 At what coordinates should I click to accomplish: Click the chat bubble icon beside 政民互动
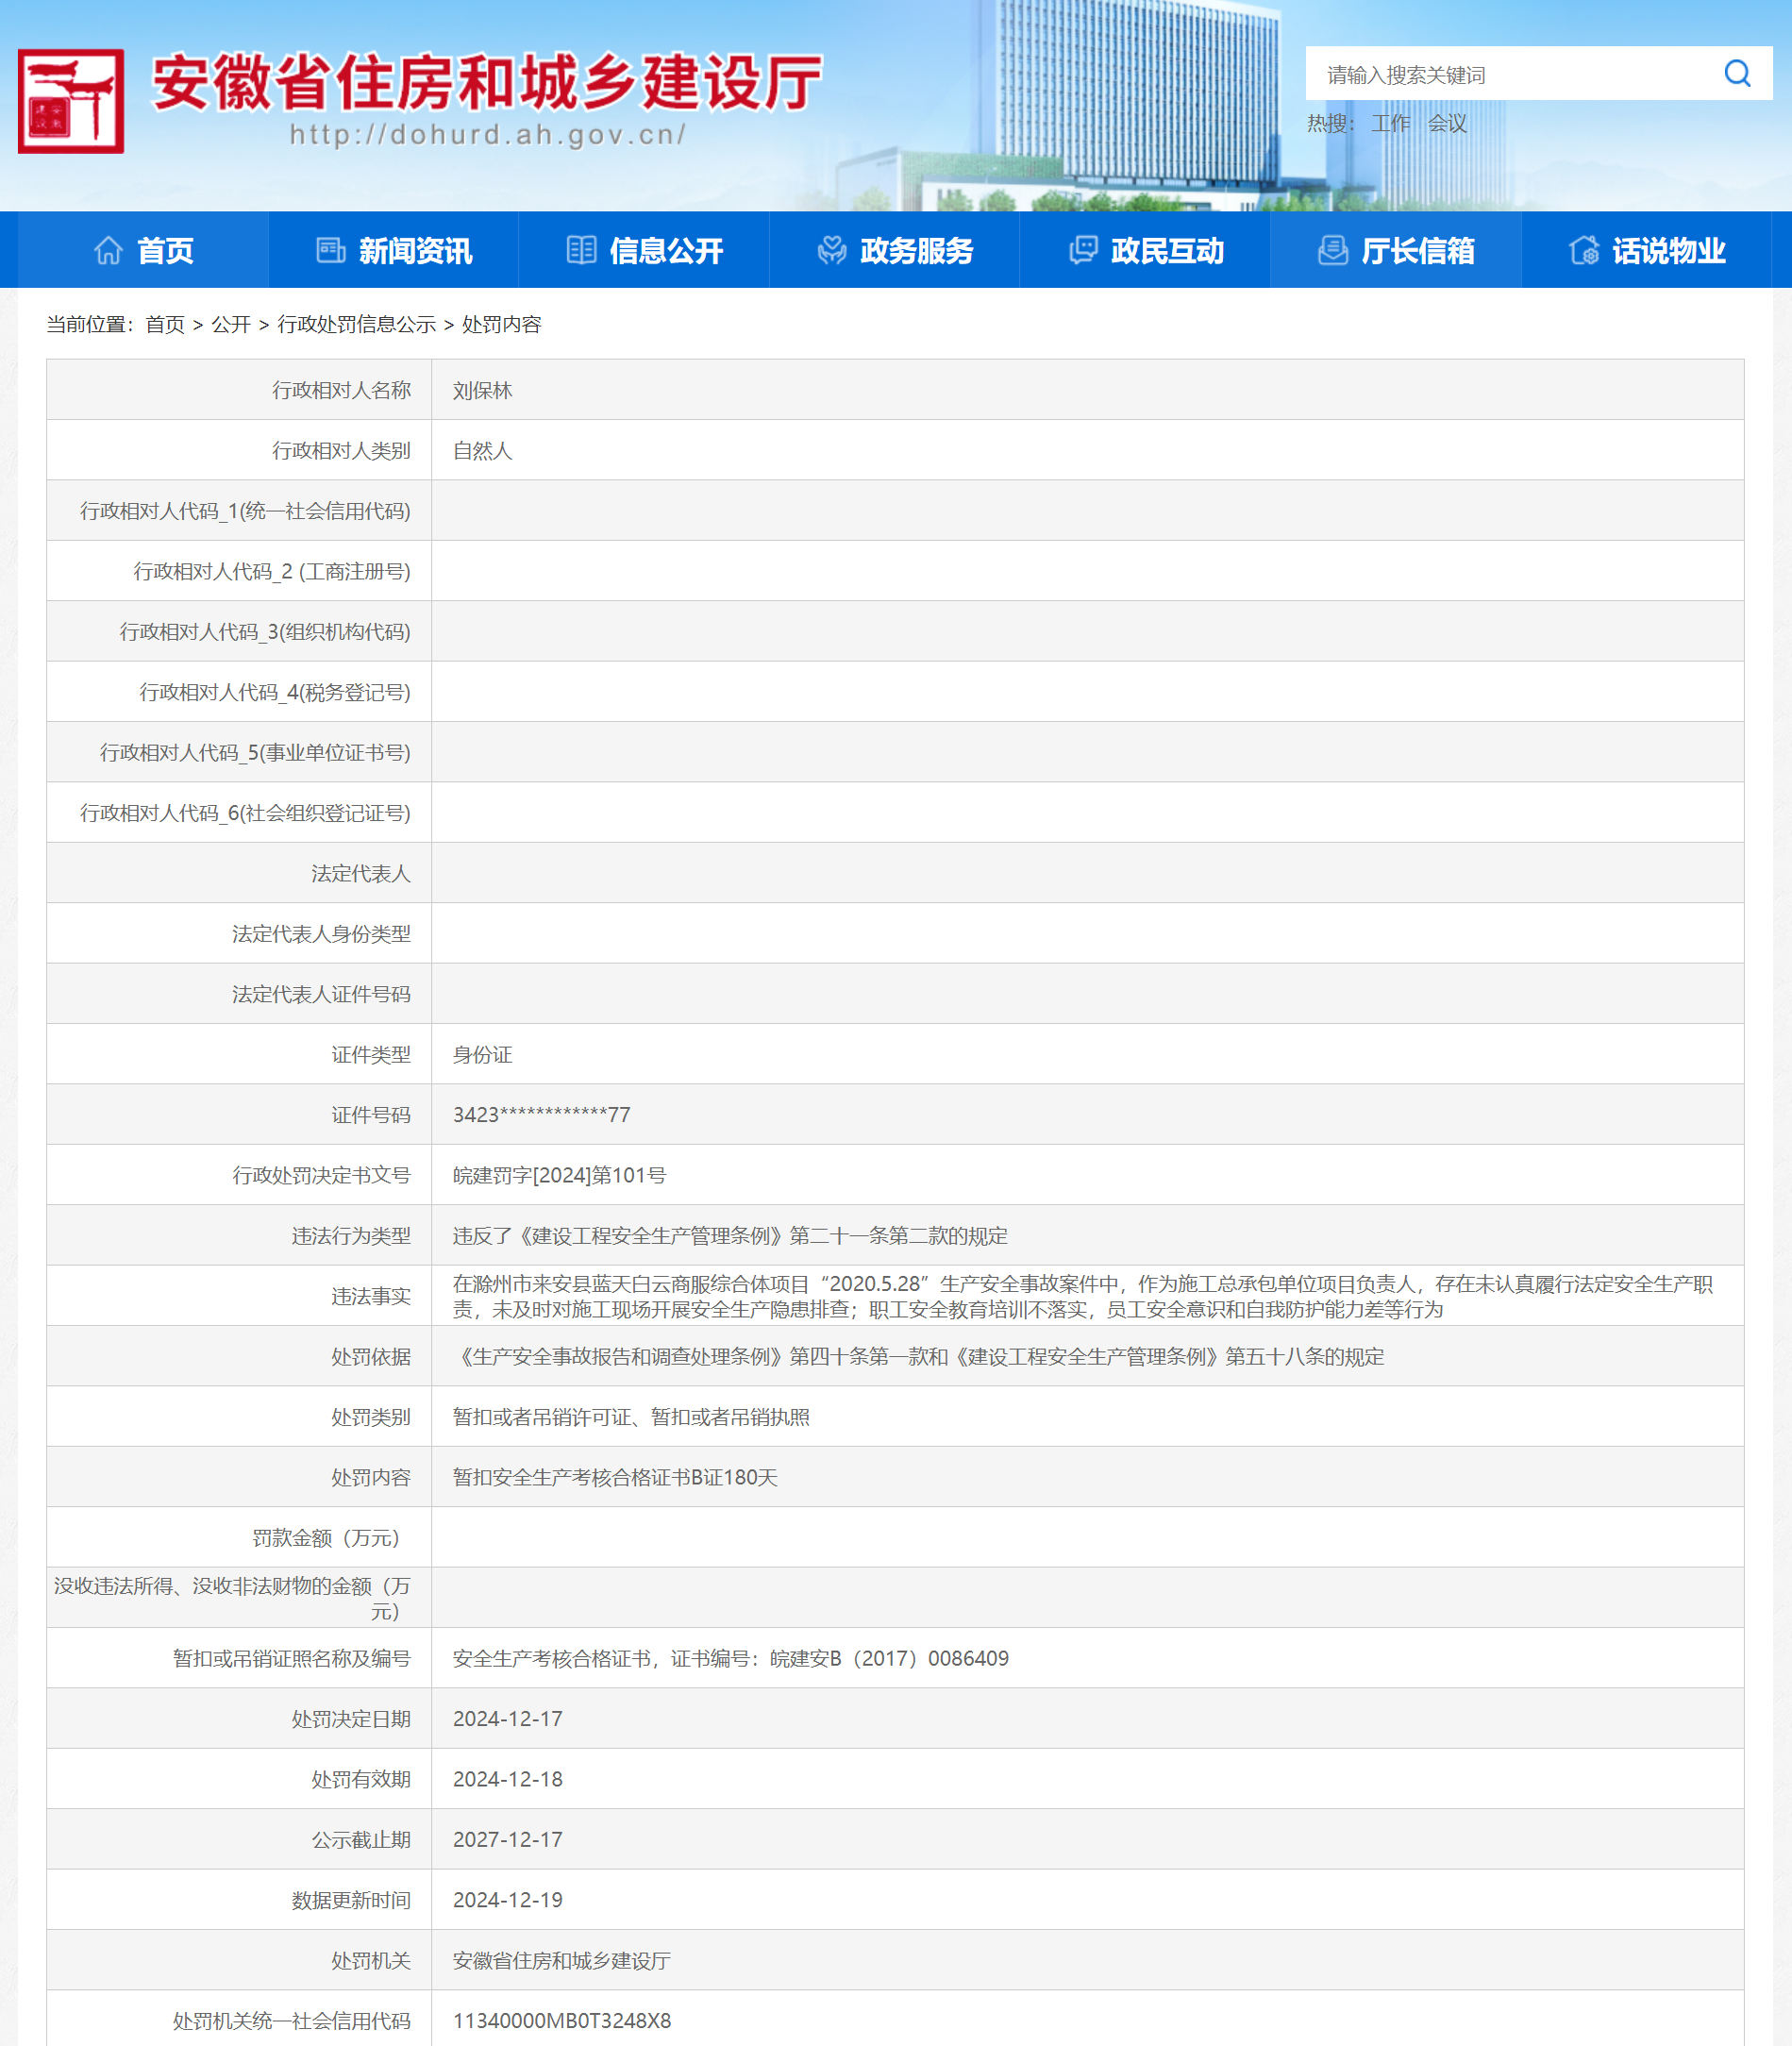(x=1083, y=250)
